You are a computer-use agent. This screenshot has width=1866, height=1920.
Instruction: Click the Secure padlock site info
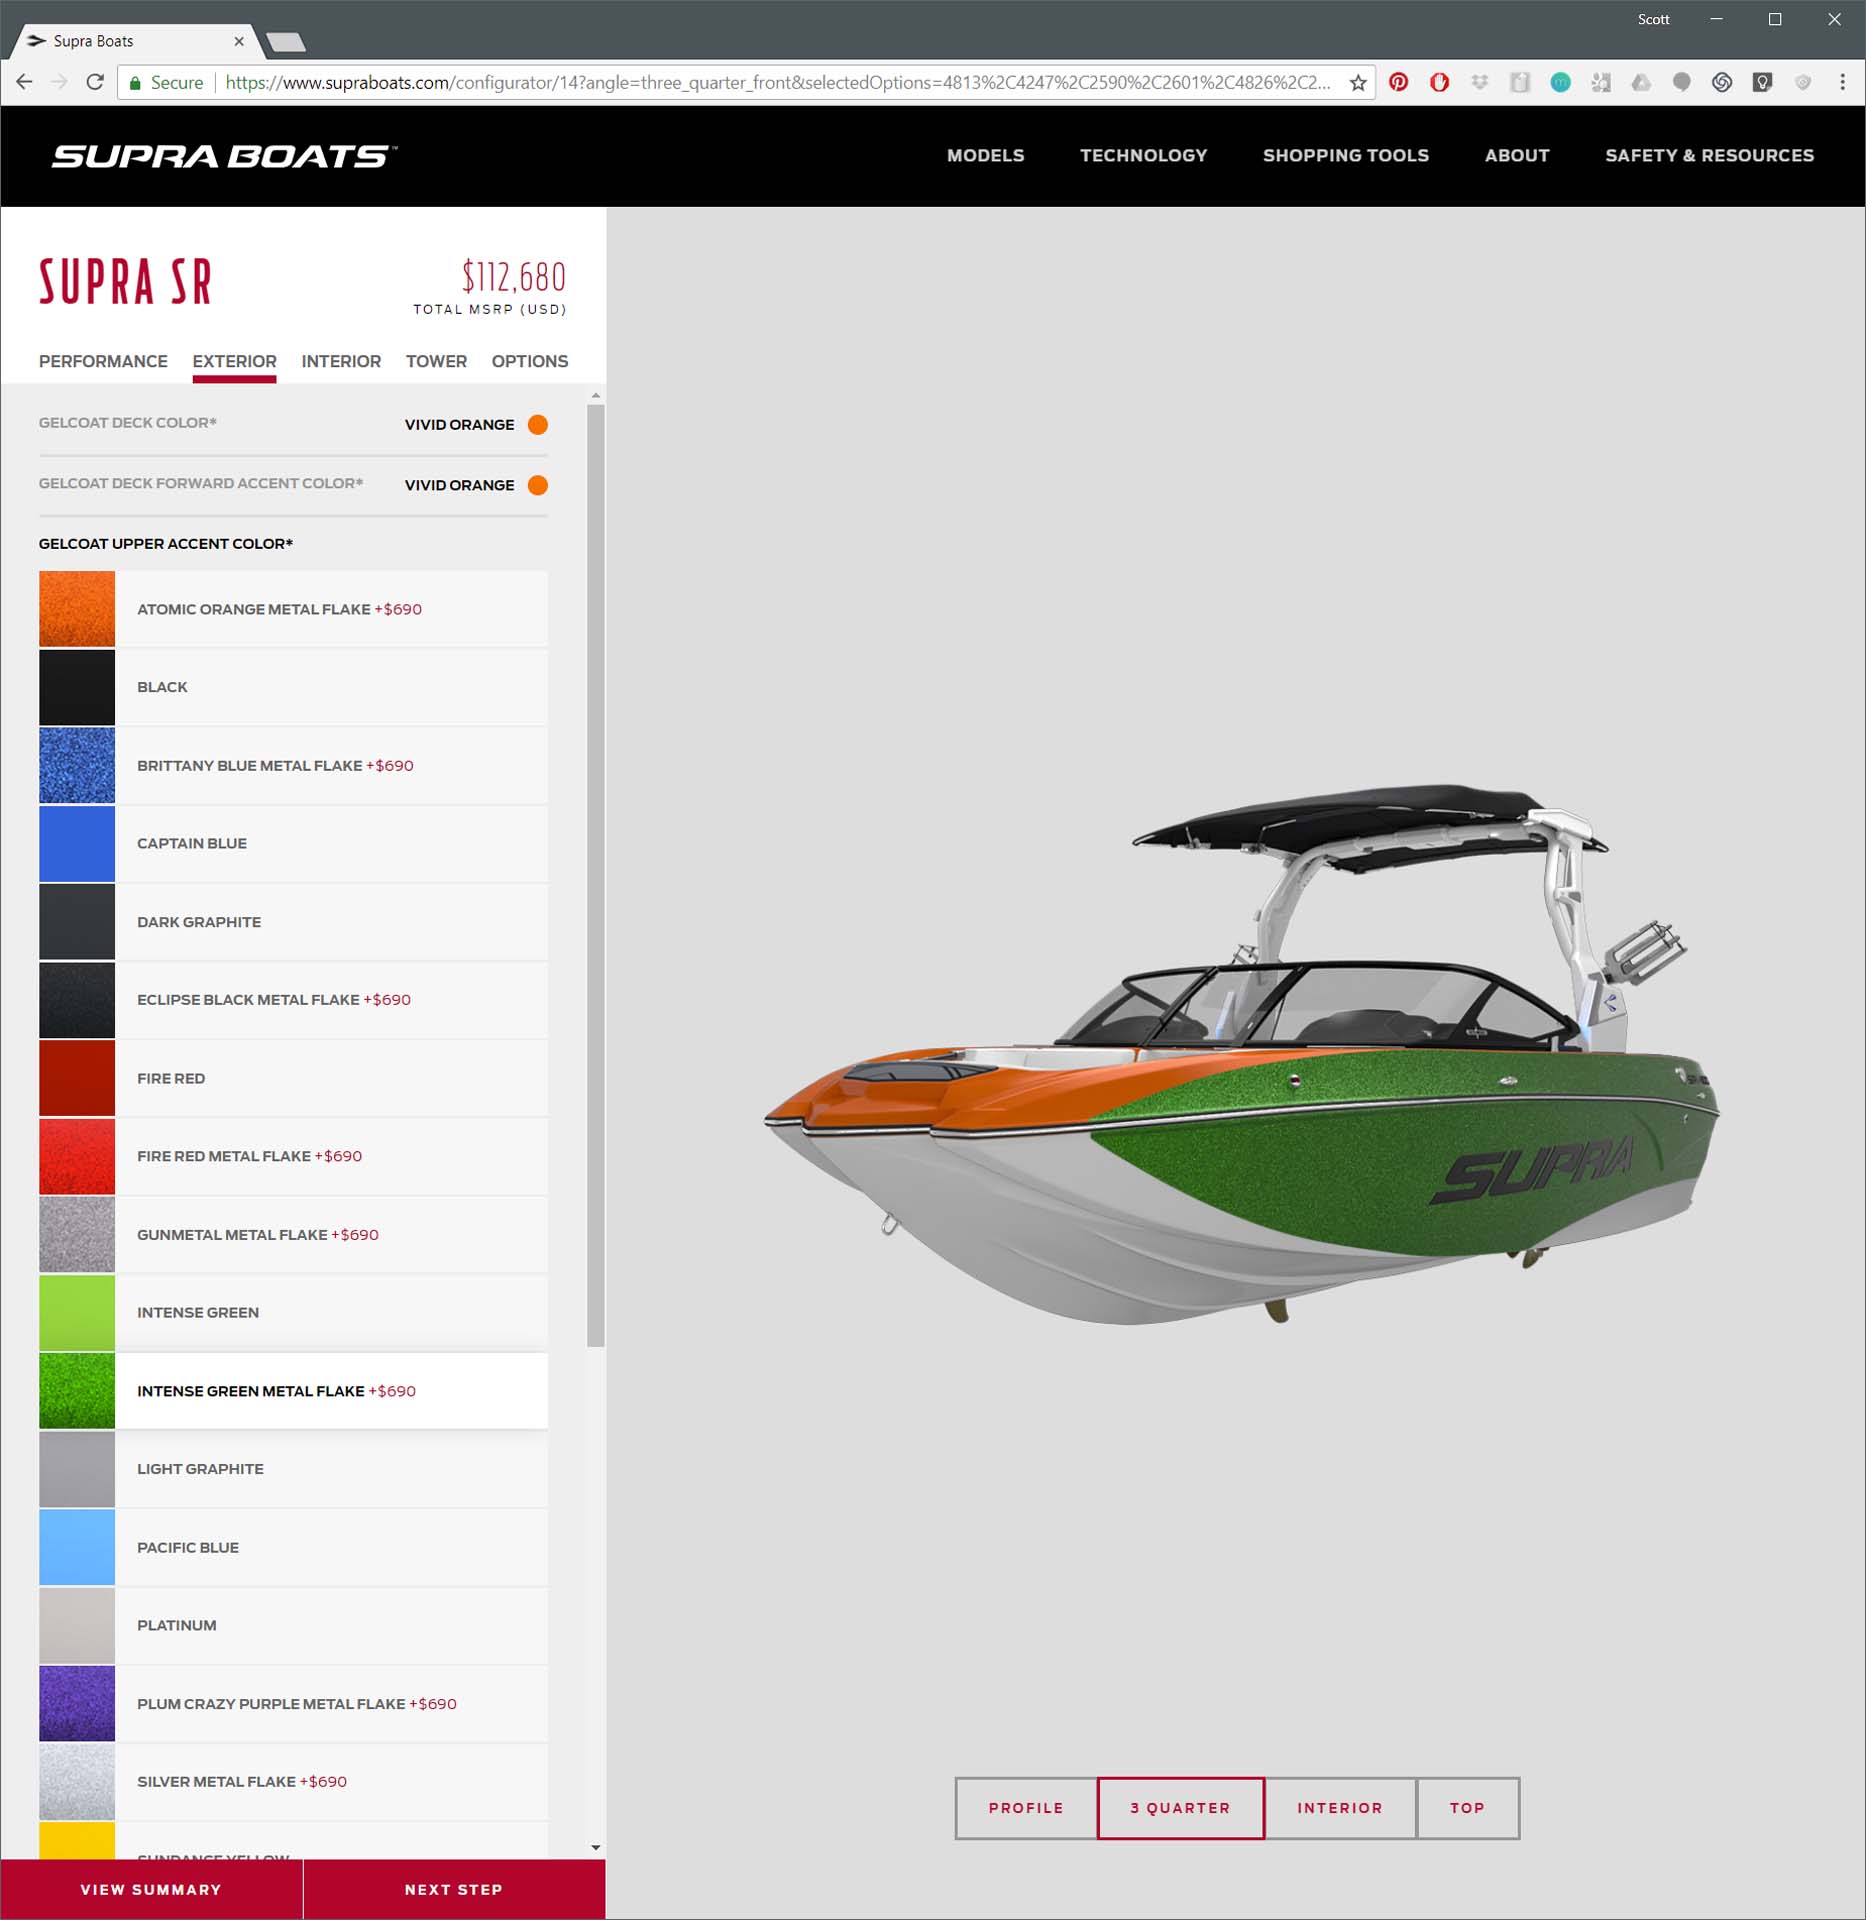(166, 82)
